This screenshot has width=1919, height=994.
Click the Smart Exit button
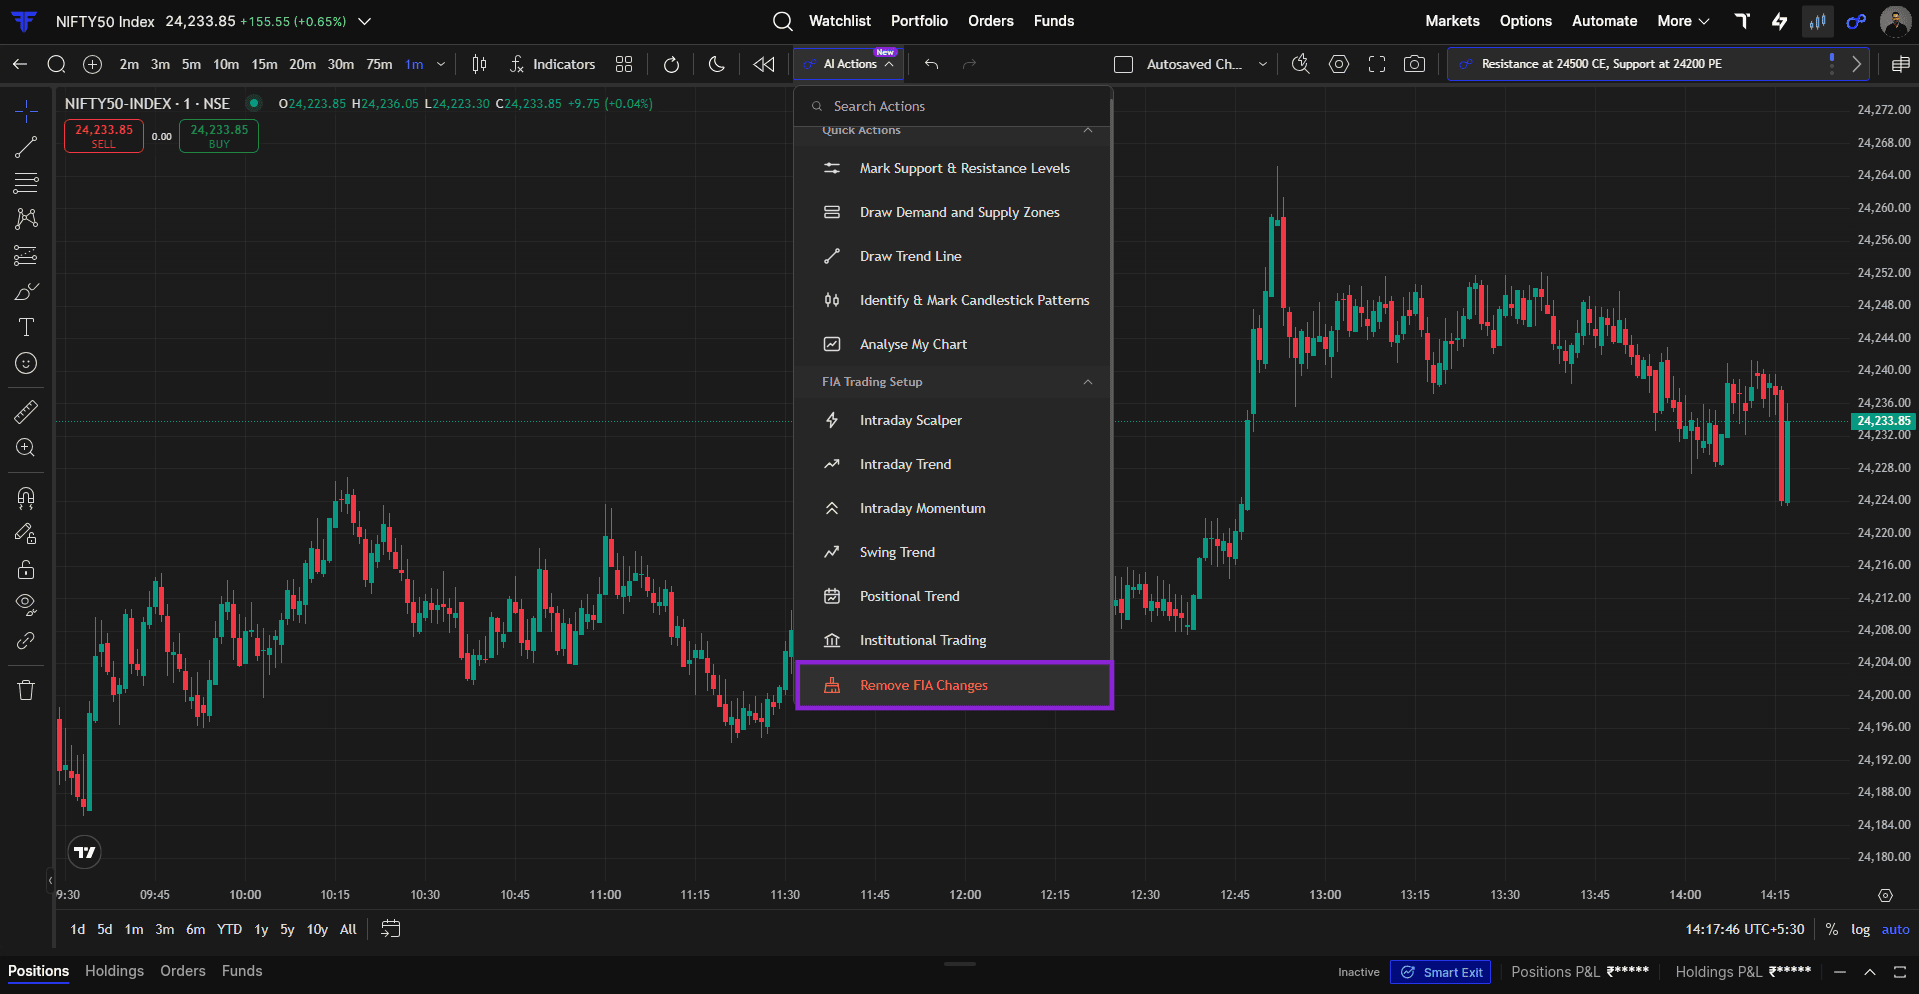[x=1440, y=972]
